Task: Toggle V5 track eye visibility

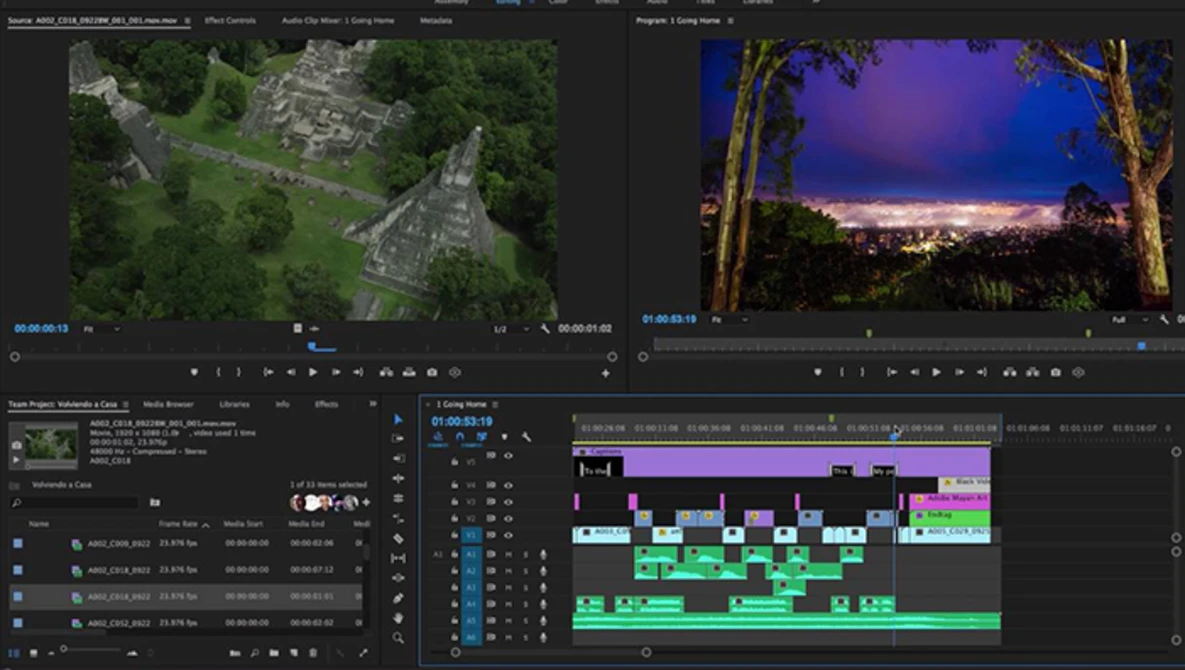Action: click(508, 456)
